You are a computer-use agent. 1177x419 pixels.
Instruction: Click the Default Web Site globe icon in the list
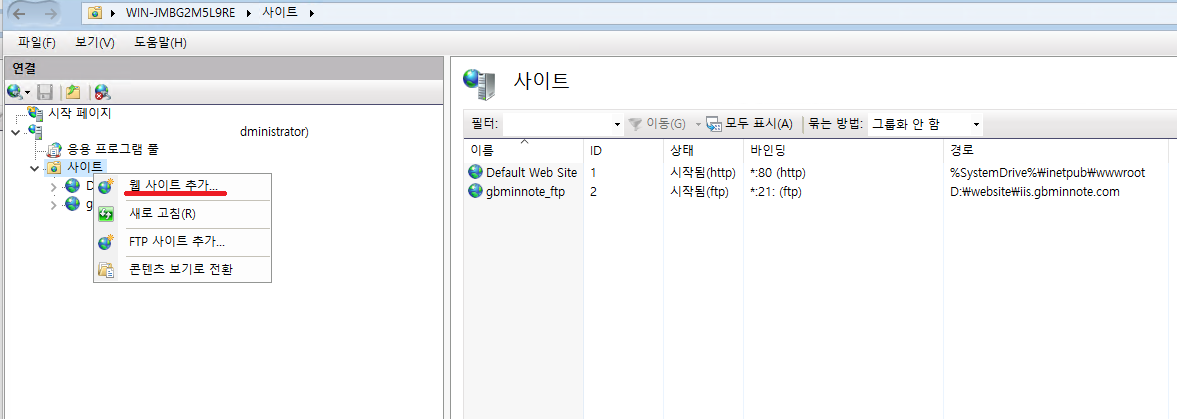coord(475,172)
